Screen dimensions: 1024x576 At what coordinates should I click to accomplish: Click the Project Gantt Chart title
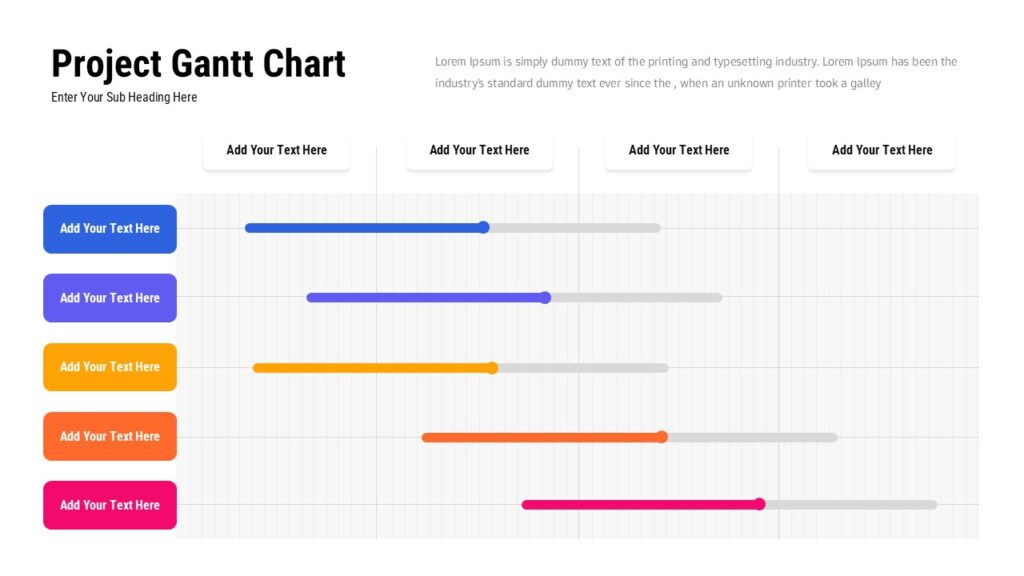click(x=198, y=63)
